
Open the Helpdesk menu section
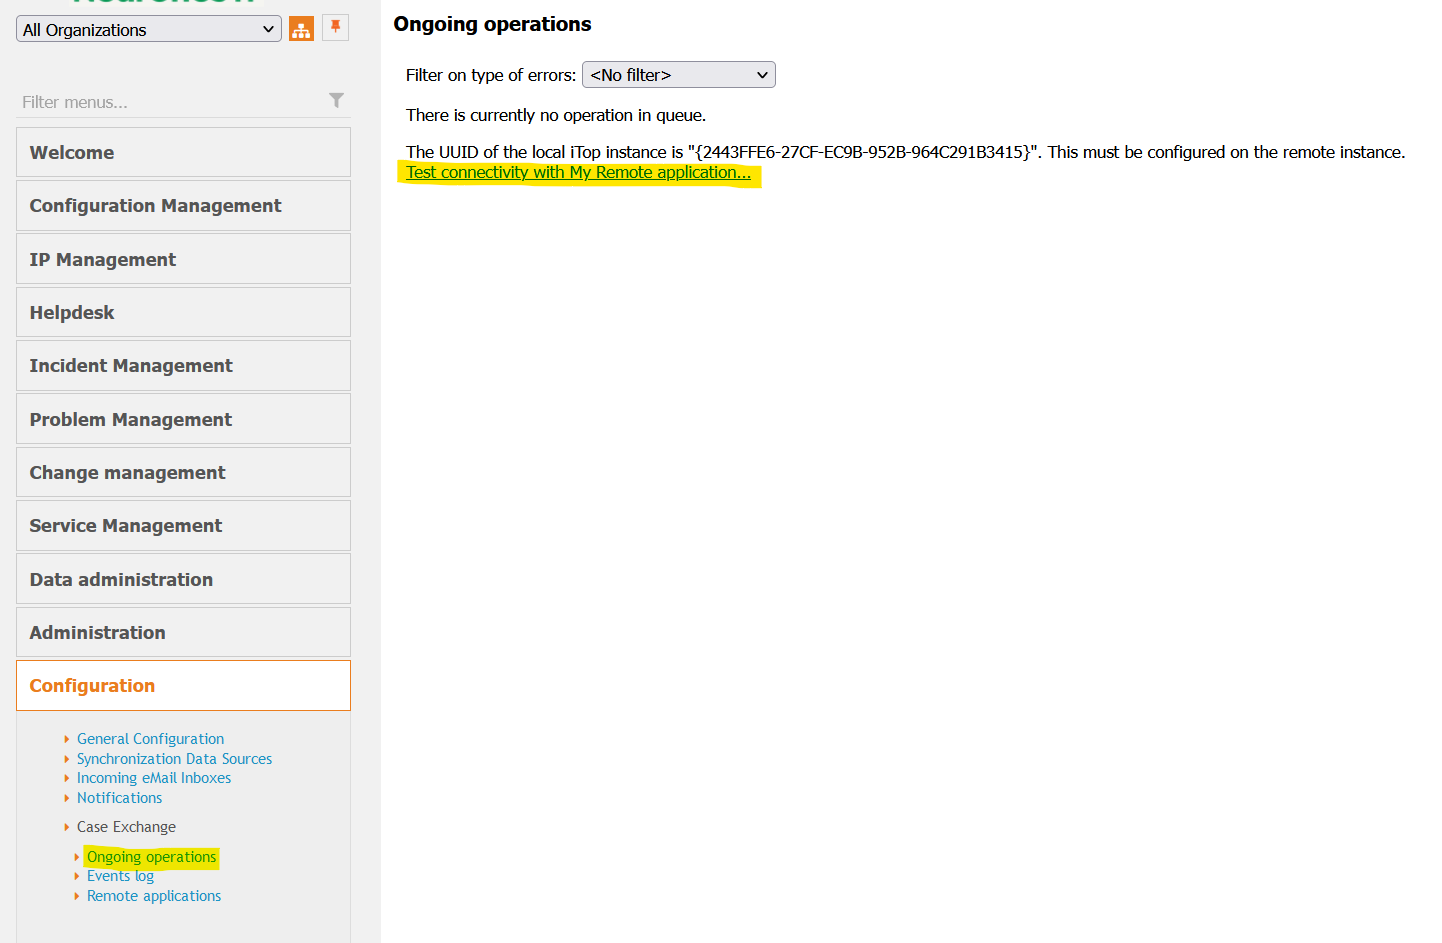coord(183,313)
